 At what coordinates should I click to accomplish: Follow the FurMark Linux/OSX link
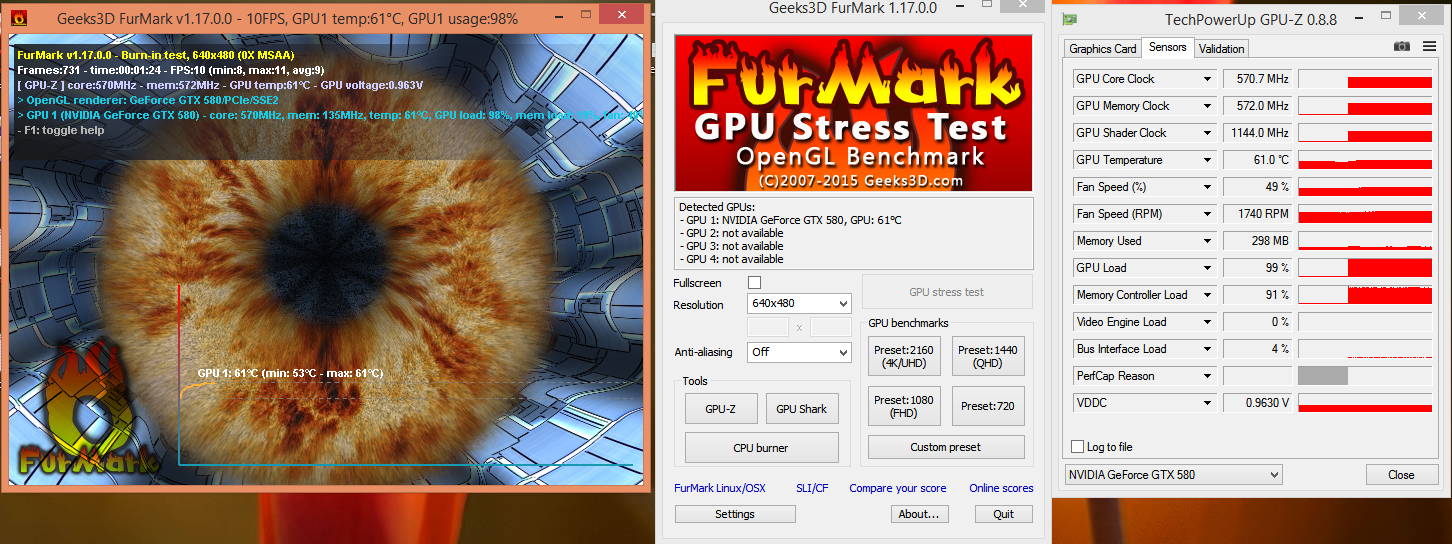720,488
